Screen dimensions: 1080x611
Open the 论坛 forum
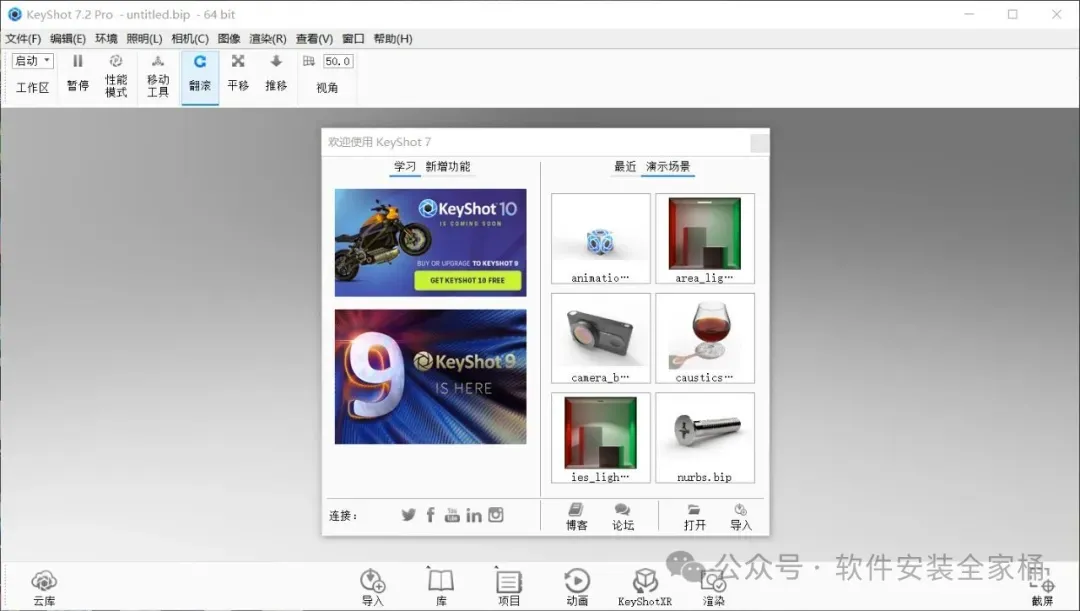tap(623, 517)
